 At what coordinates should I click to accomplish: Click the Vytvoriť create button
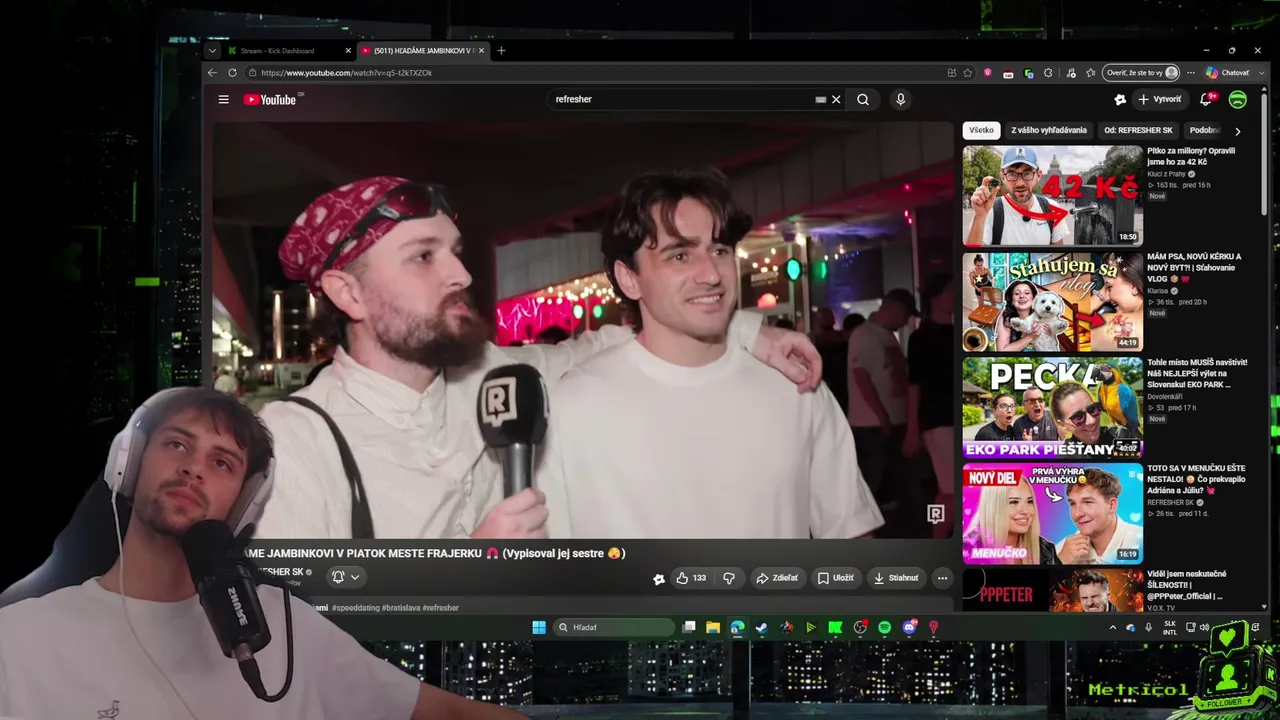click(x=1160, y=100)
